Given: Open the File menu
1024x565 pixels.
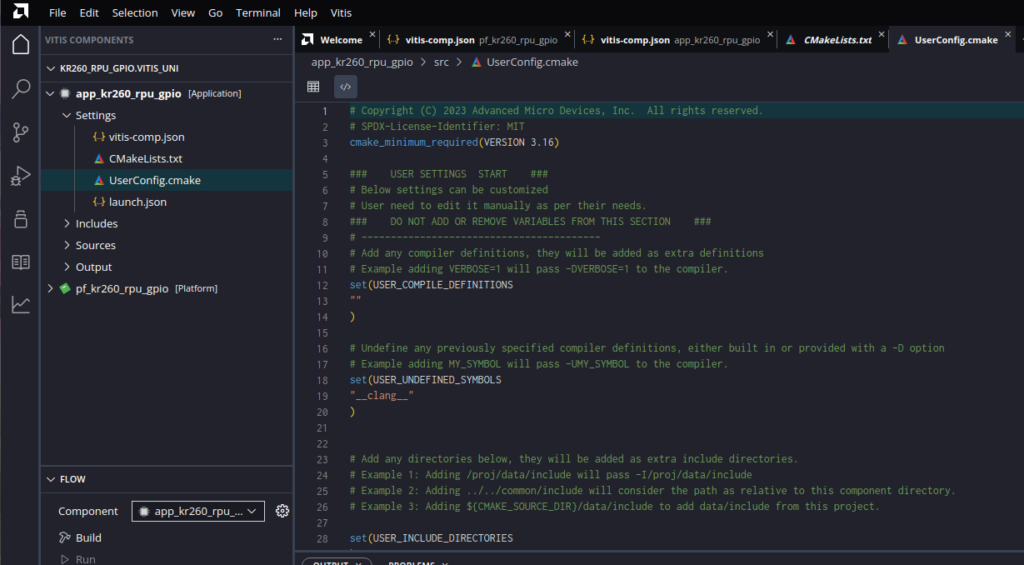Looking at the screenshot, I should coord(57,12).
